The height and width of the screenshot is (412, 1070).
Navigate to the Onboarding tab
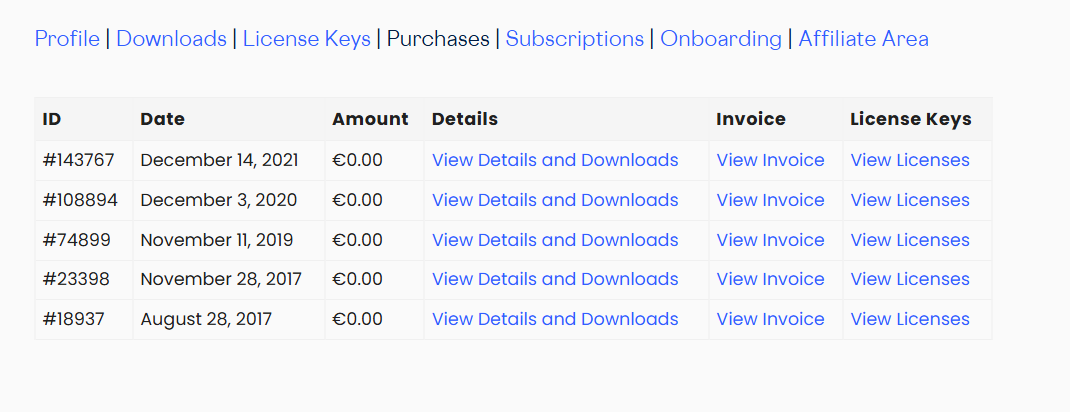(721, 39)
